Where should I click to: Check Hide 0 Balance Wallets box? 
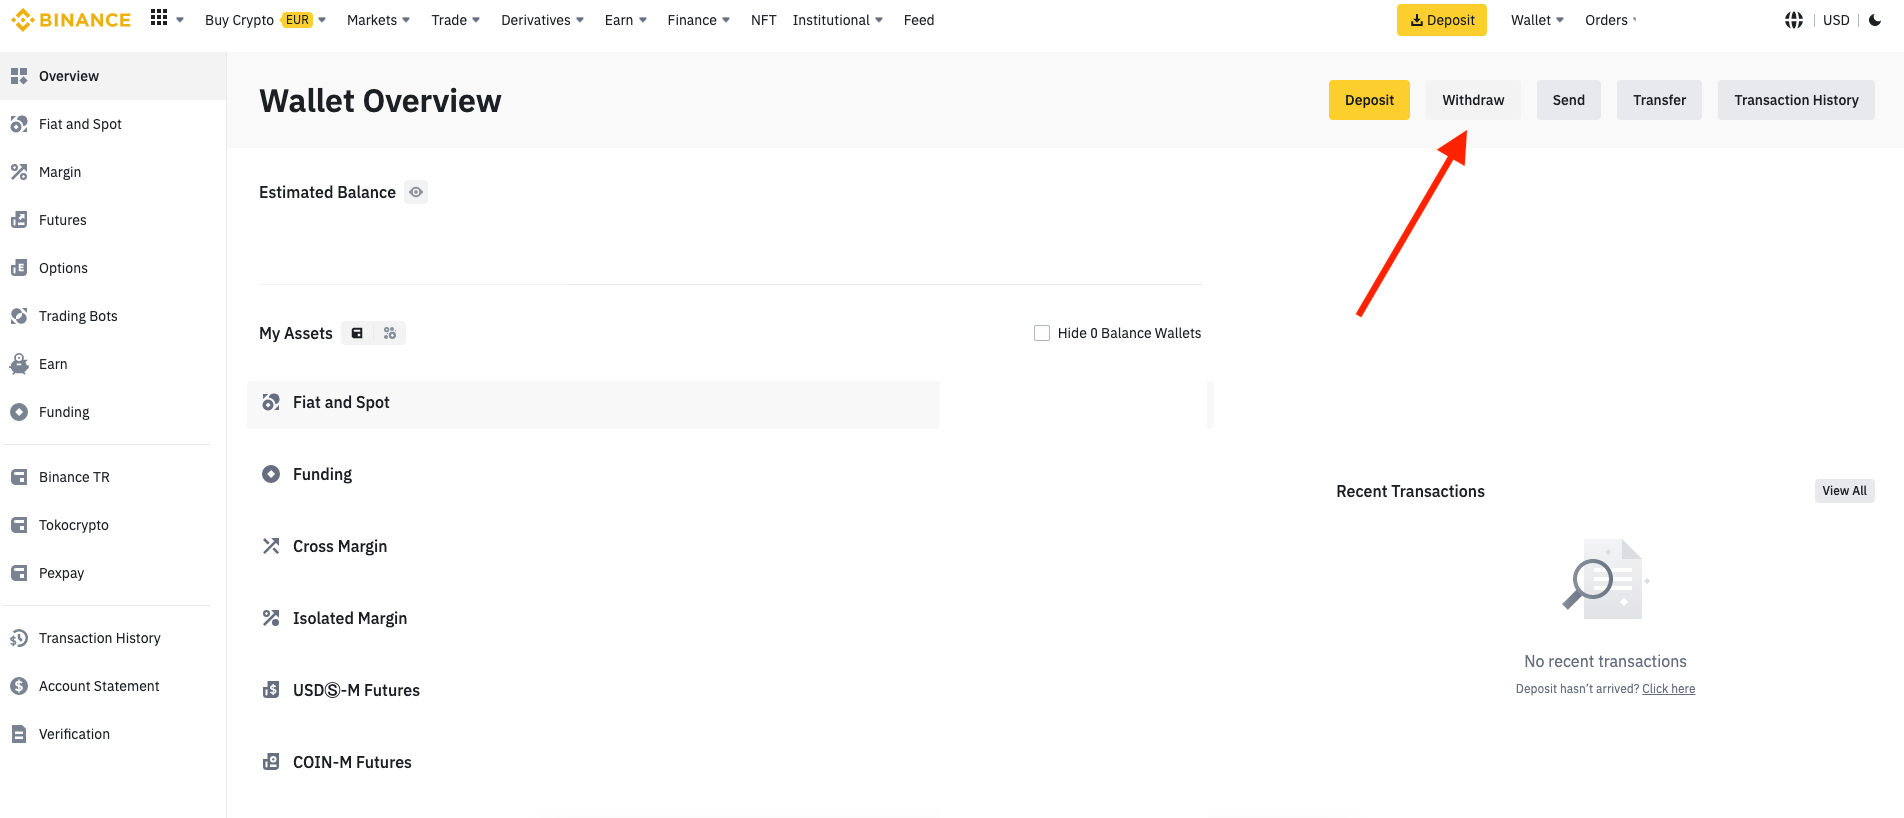coord(1042,333)
